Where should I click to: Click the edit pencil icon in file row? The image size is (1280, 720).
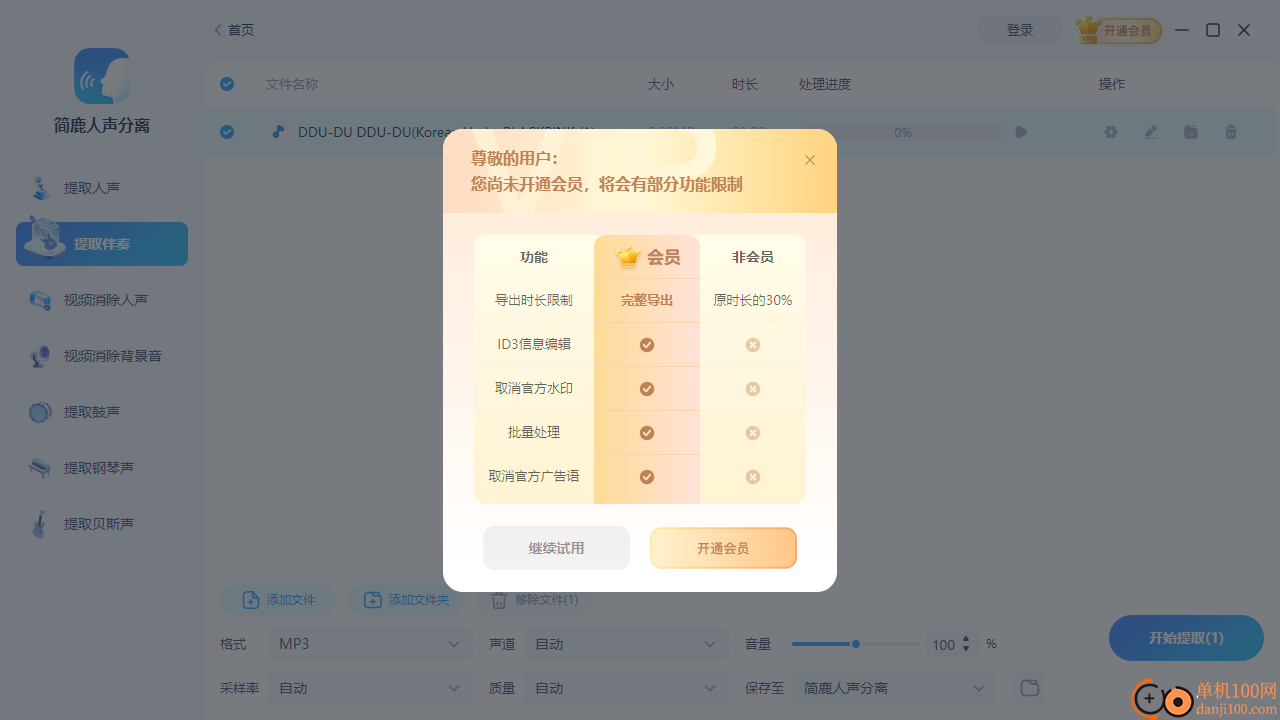coord(1151,132)
